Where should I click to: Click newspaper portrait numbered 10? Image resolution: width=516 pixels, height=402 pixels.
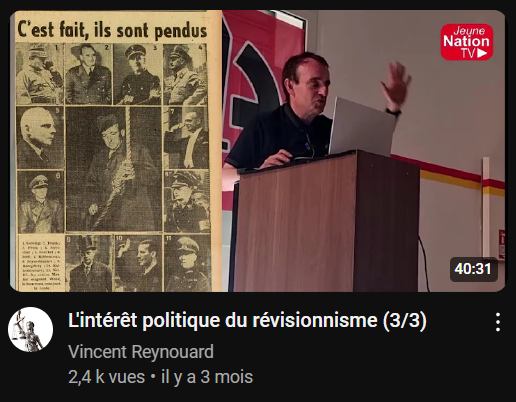[138, 263]
